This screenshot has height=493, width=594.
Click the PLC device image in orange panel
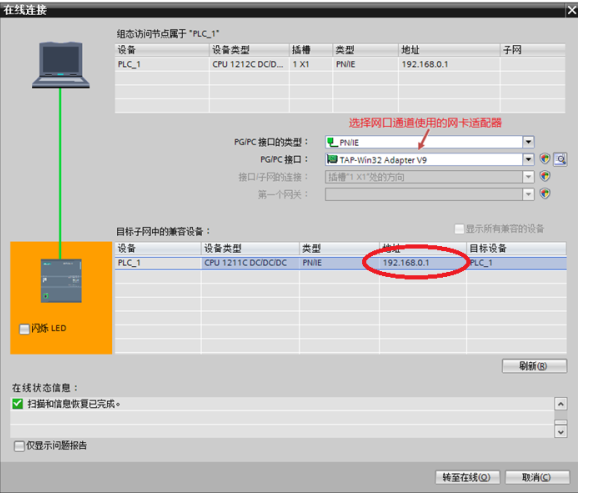coord(61,281)
